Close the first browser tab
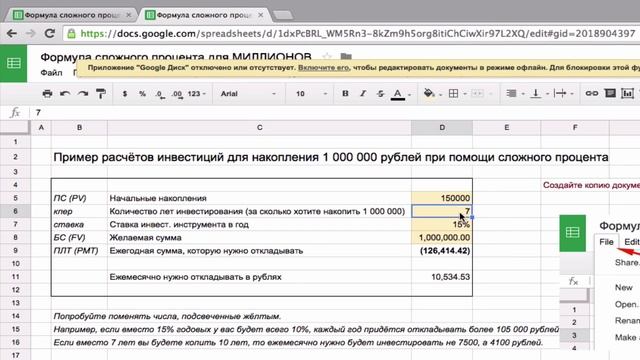This screenshot has height=360, width=640. pyautogui.click(x=129, y=15)
